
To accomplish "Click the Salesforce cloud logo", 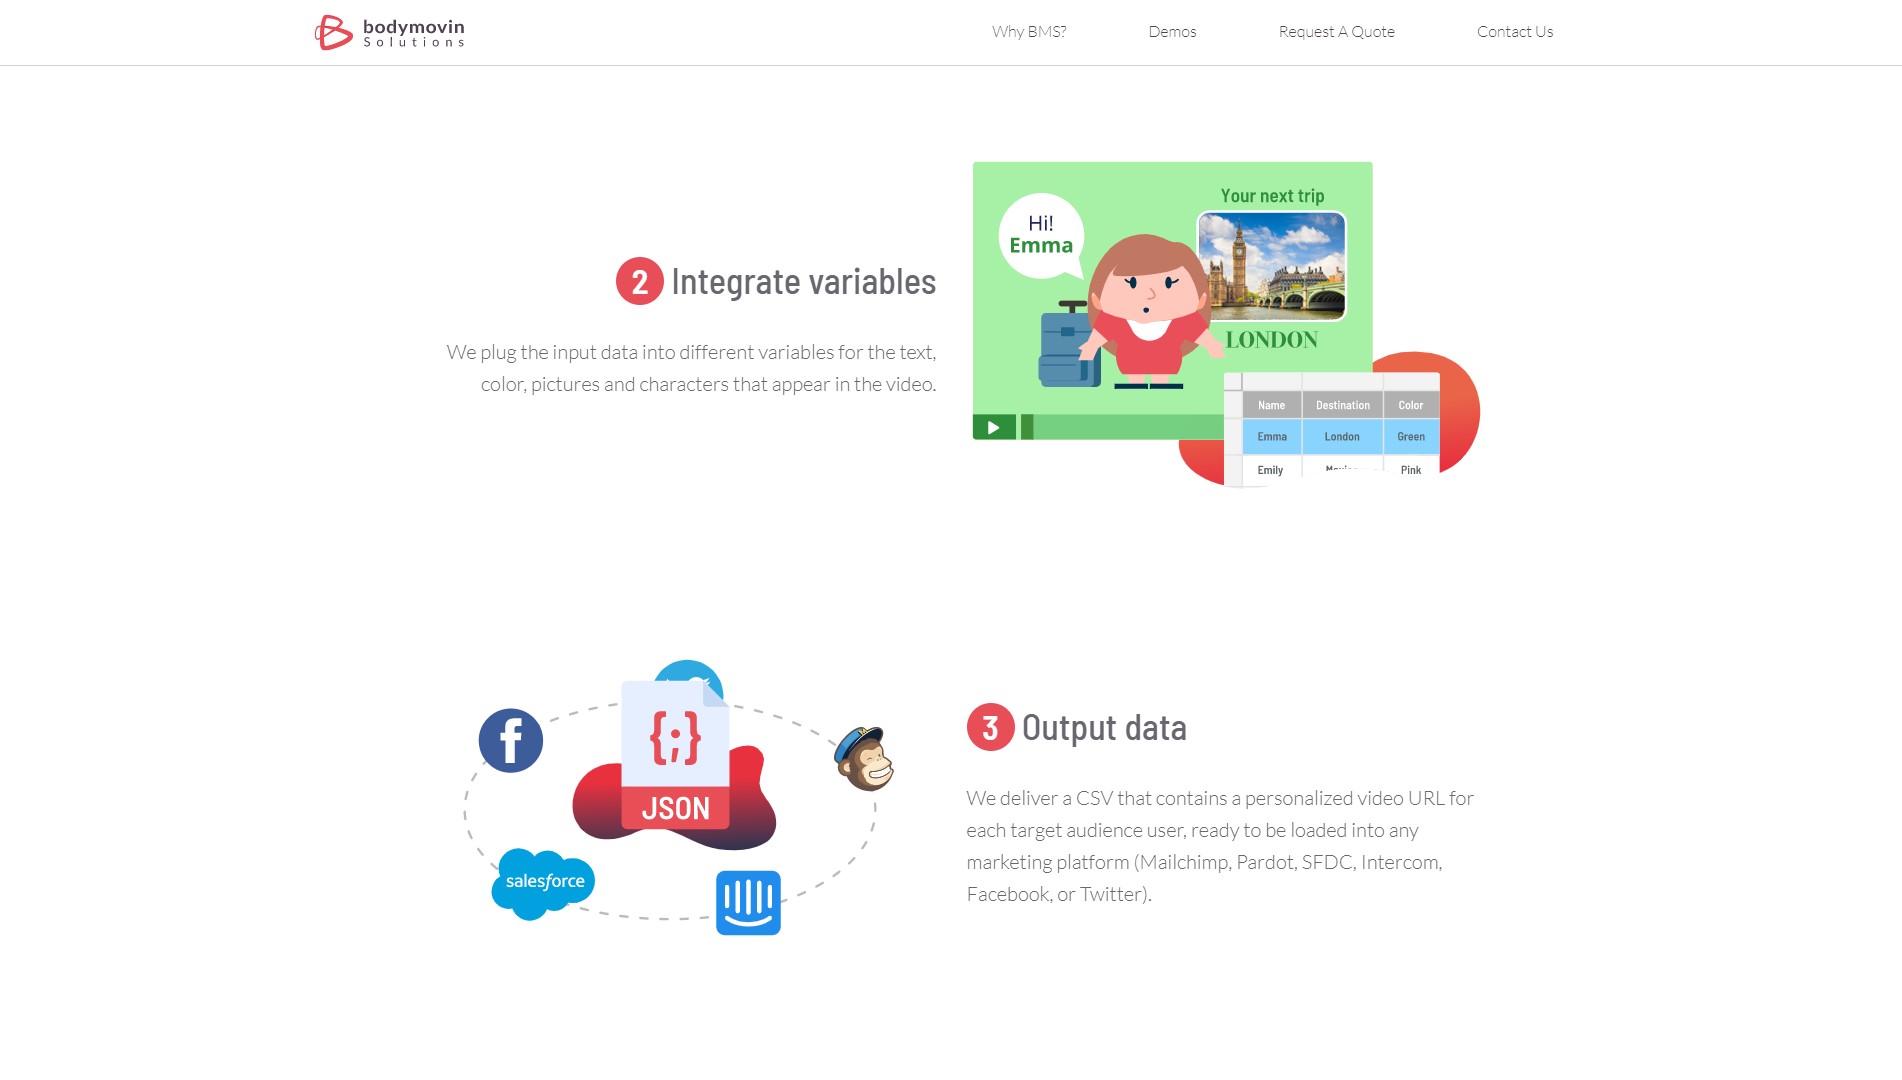I will 543,883.
